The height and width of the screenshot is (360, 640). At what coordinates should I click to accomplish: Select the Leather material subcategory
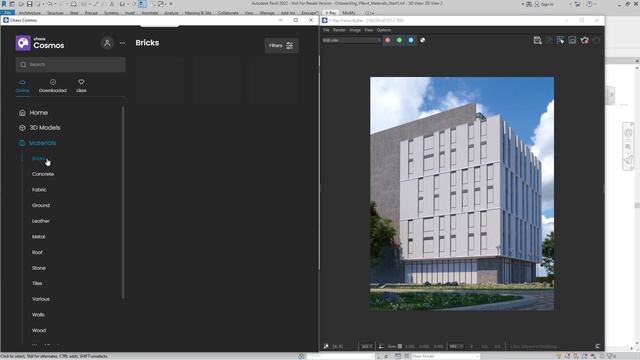pyautogui.click(x=40, y=221)
